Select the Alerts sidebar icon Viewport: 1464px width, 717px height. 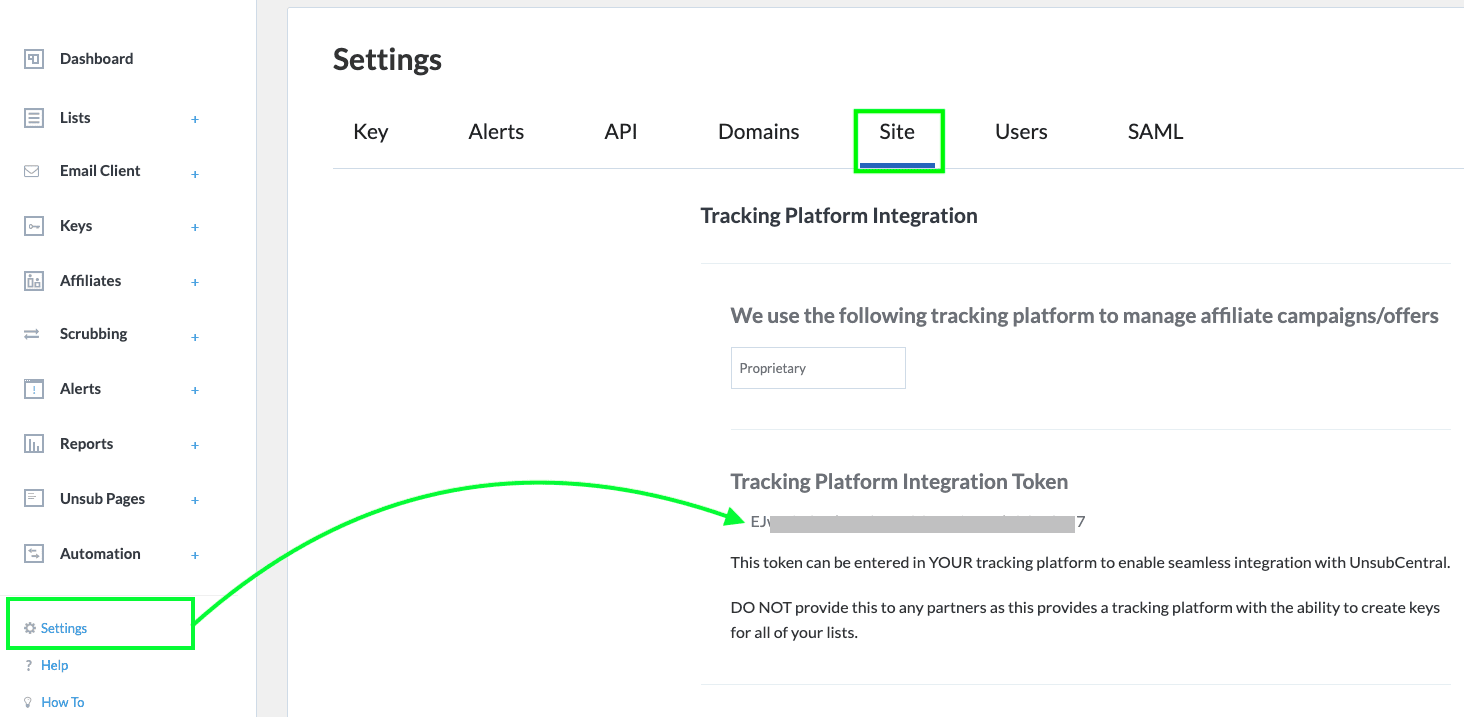tap(34, 389)
